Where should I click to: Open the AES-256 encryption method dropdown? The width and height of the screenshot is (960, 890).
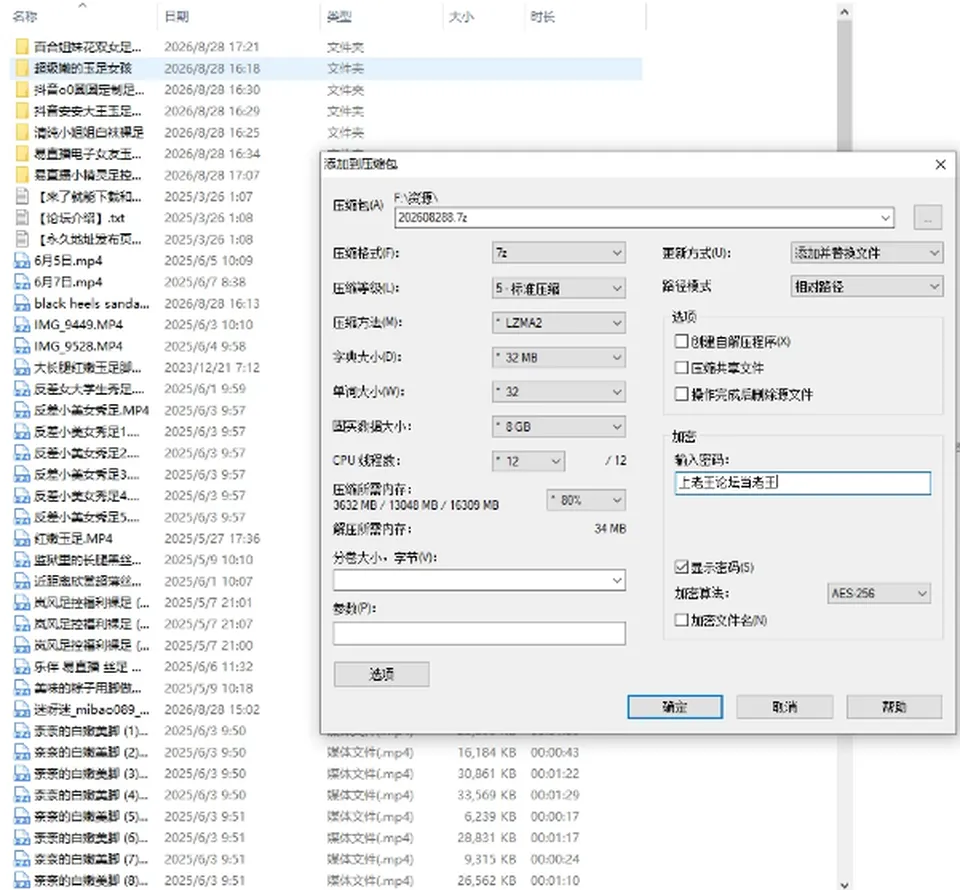(879, 593)
